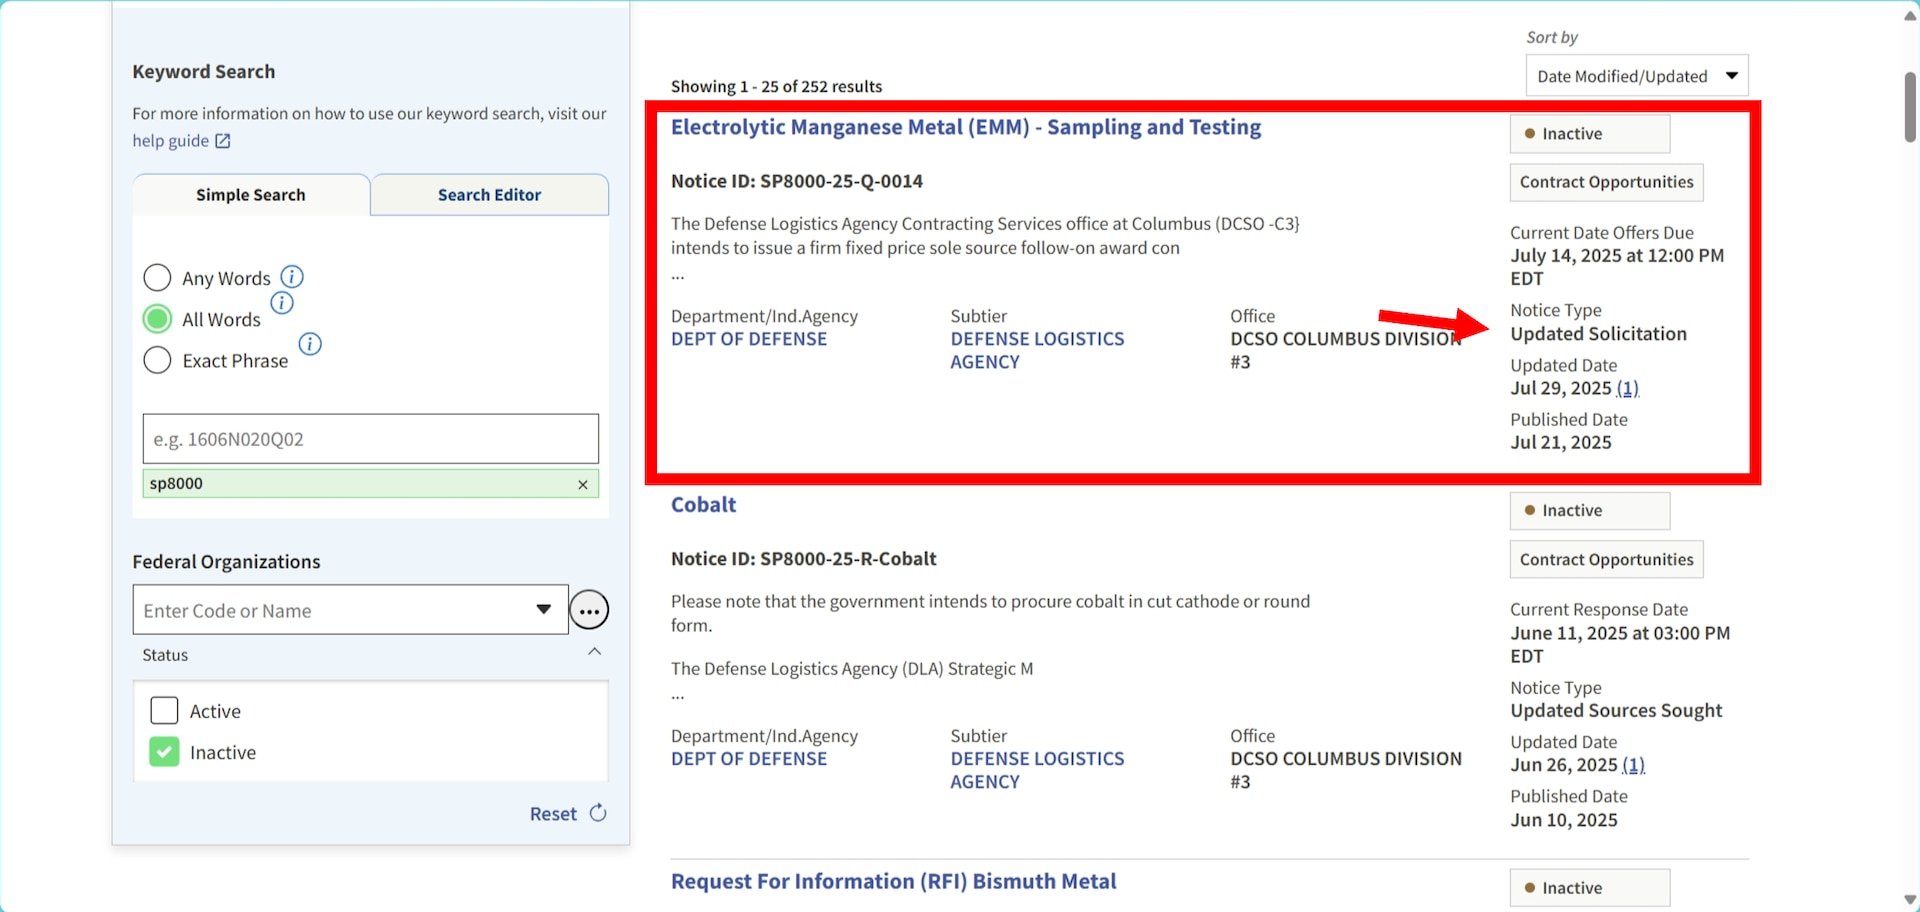This screenshot has width=1920, height=912.
Task: Click the Reset circular arrow icon
Action: (598, 813)
